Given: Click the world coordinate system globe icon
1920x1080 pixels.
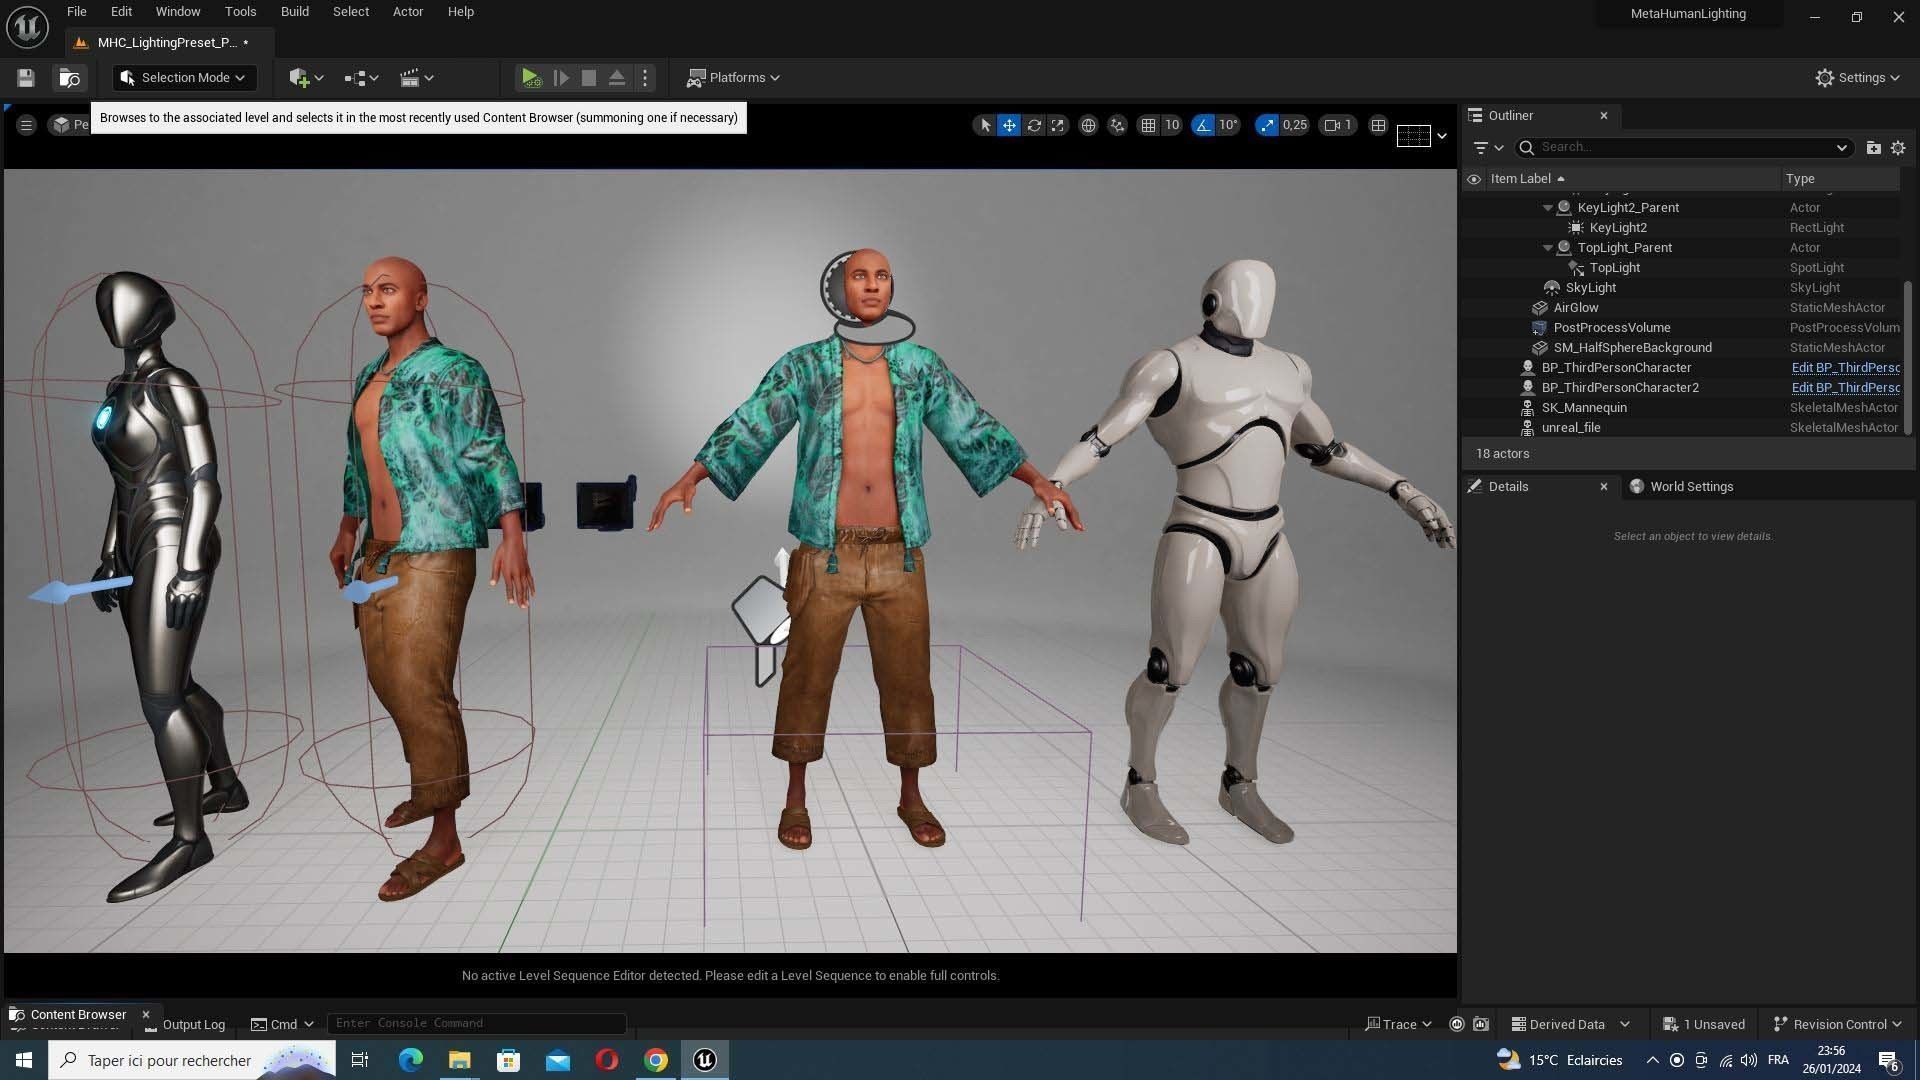Looking at the screenshot, I should tap(1088, 125).
